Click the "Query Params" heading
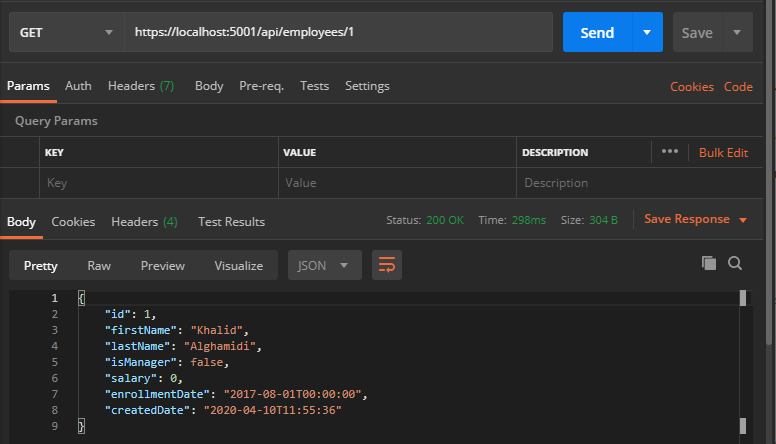Image resolution: width=776 pixels, height=444 pixels. (x=56, y=121)
